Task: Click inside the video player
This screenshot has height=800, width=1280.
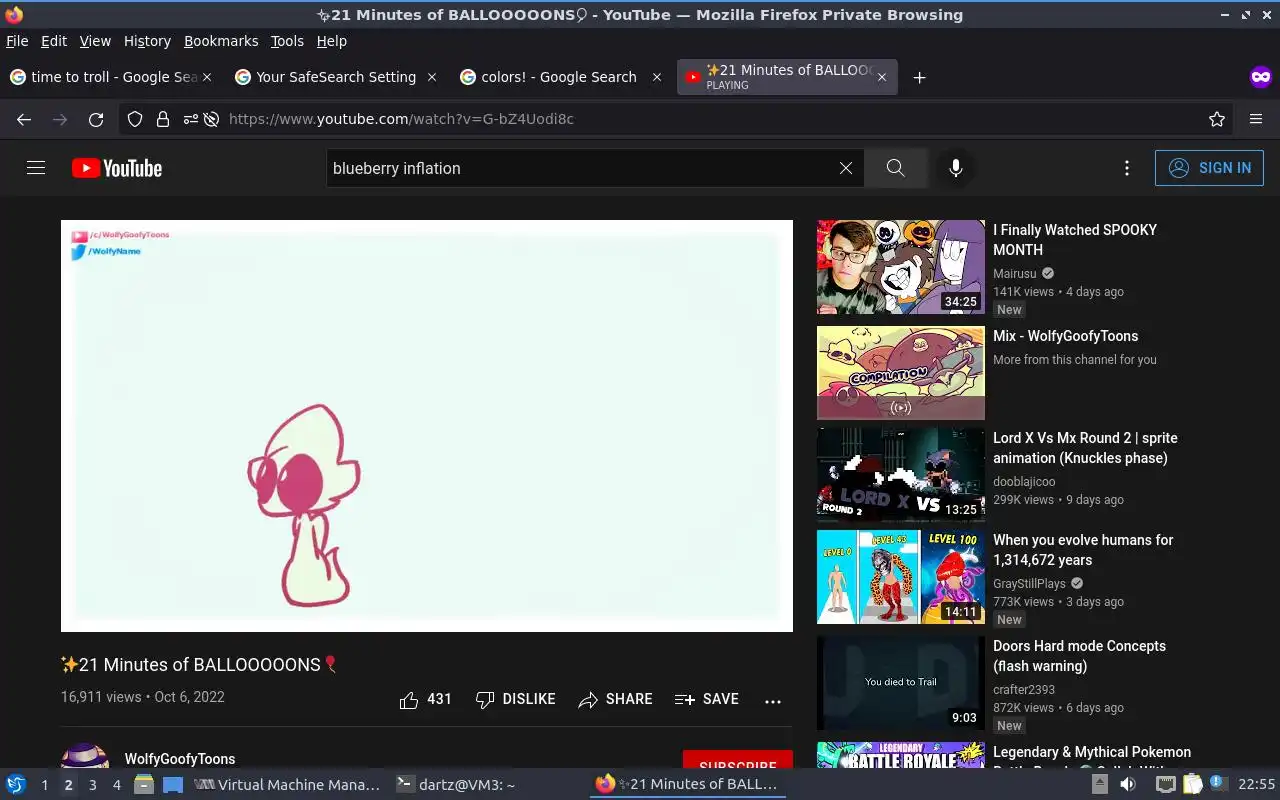Action: pyautogui.click(x=427, y=426)
